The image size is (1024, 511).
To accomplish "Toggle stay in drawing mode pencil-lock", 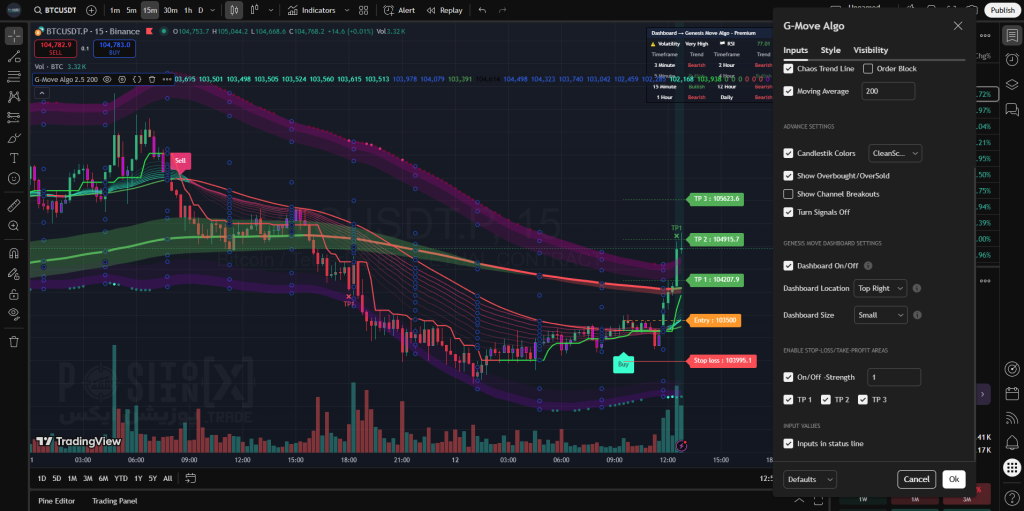I will coord(14,273).
